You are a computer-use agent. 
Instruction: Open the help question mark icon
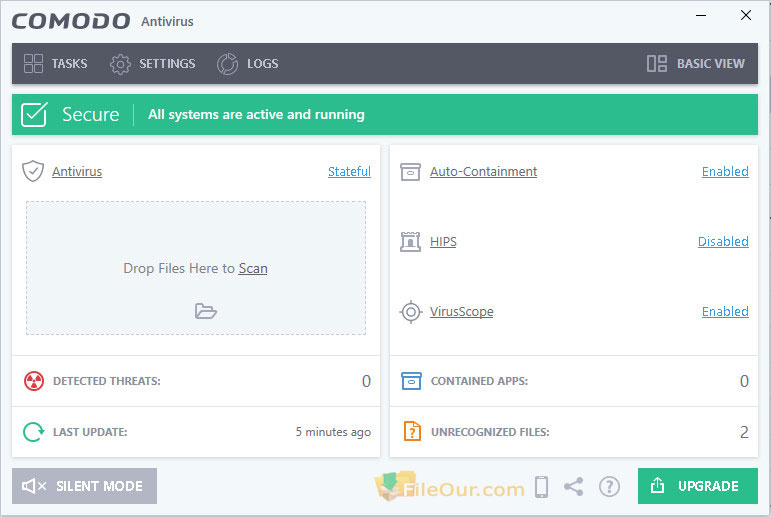tap(609, 487)
